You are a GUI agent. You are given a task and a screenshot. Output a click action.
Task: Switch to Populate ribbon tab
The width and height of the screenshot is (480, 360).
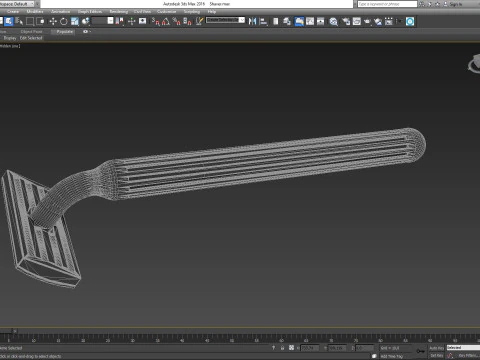point(64,32)
